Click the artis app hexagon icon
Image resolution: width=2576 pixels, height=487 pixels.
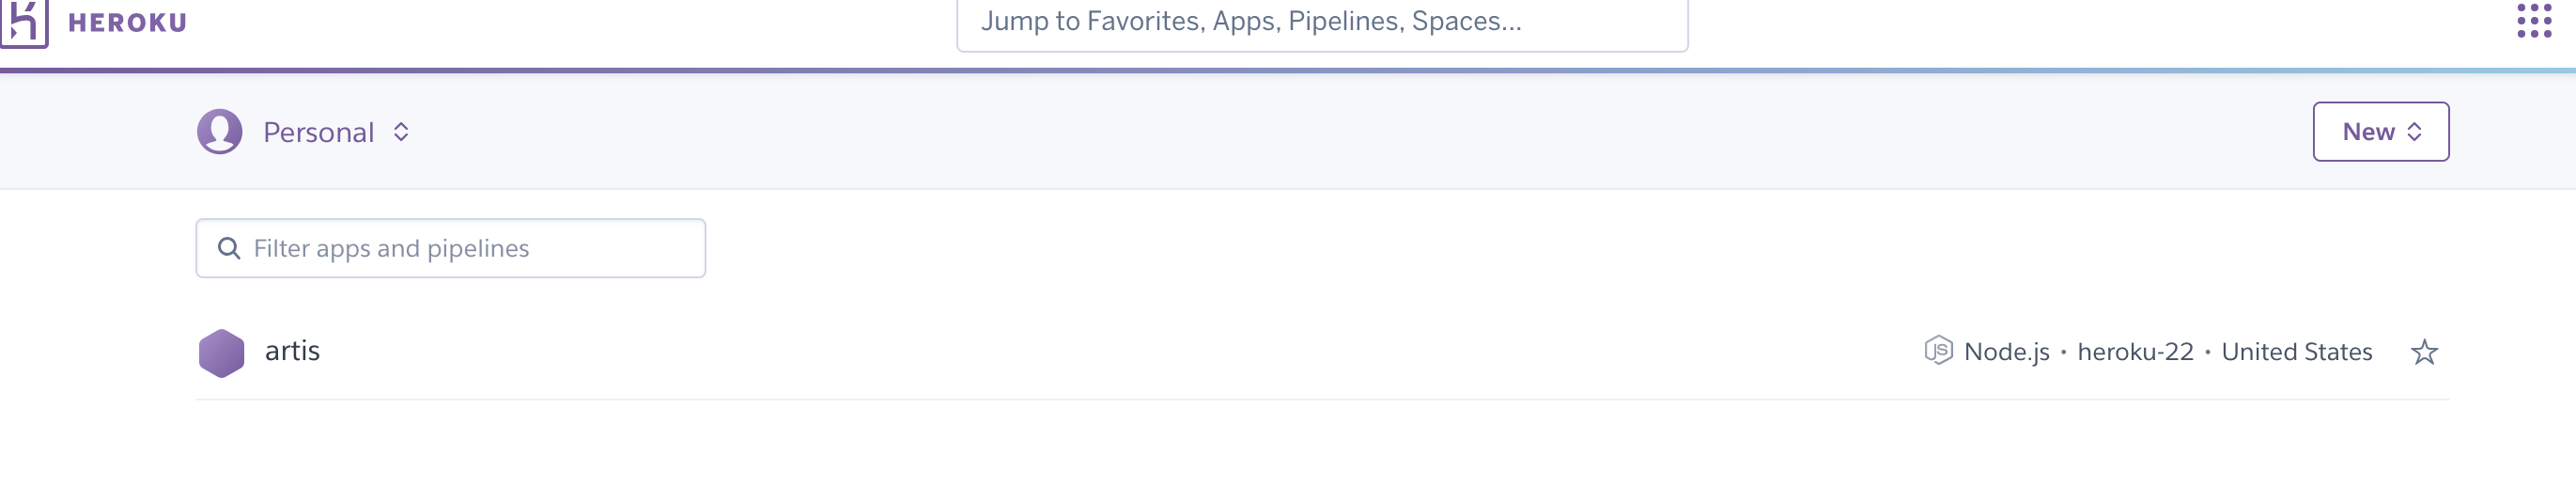coord(222,353)
